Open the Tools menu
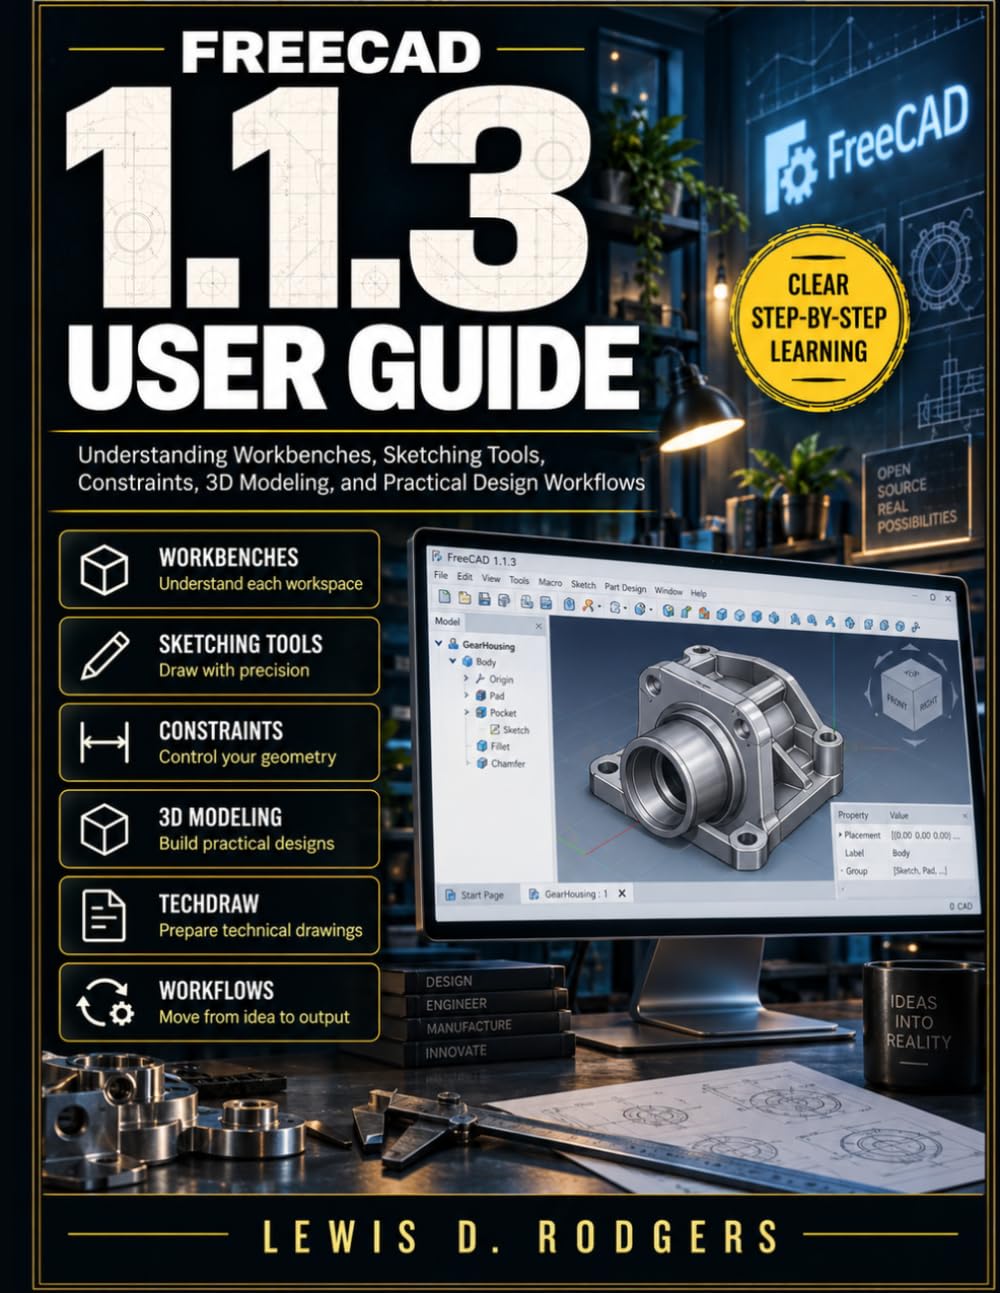Viewport: 1000px width, 1293px height. pos(519,580)
